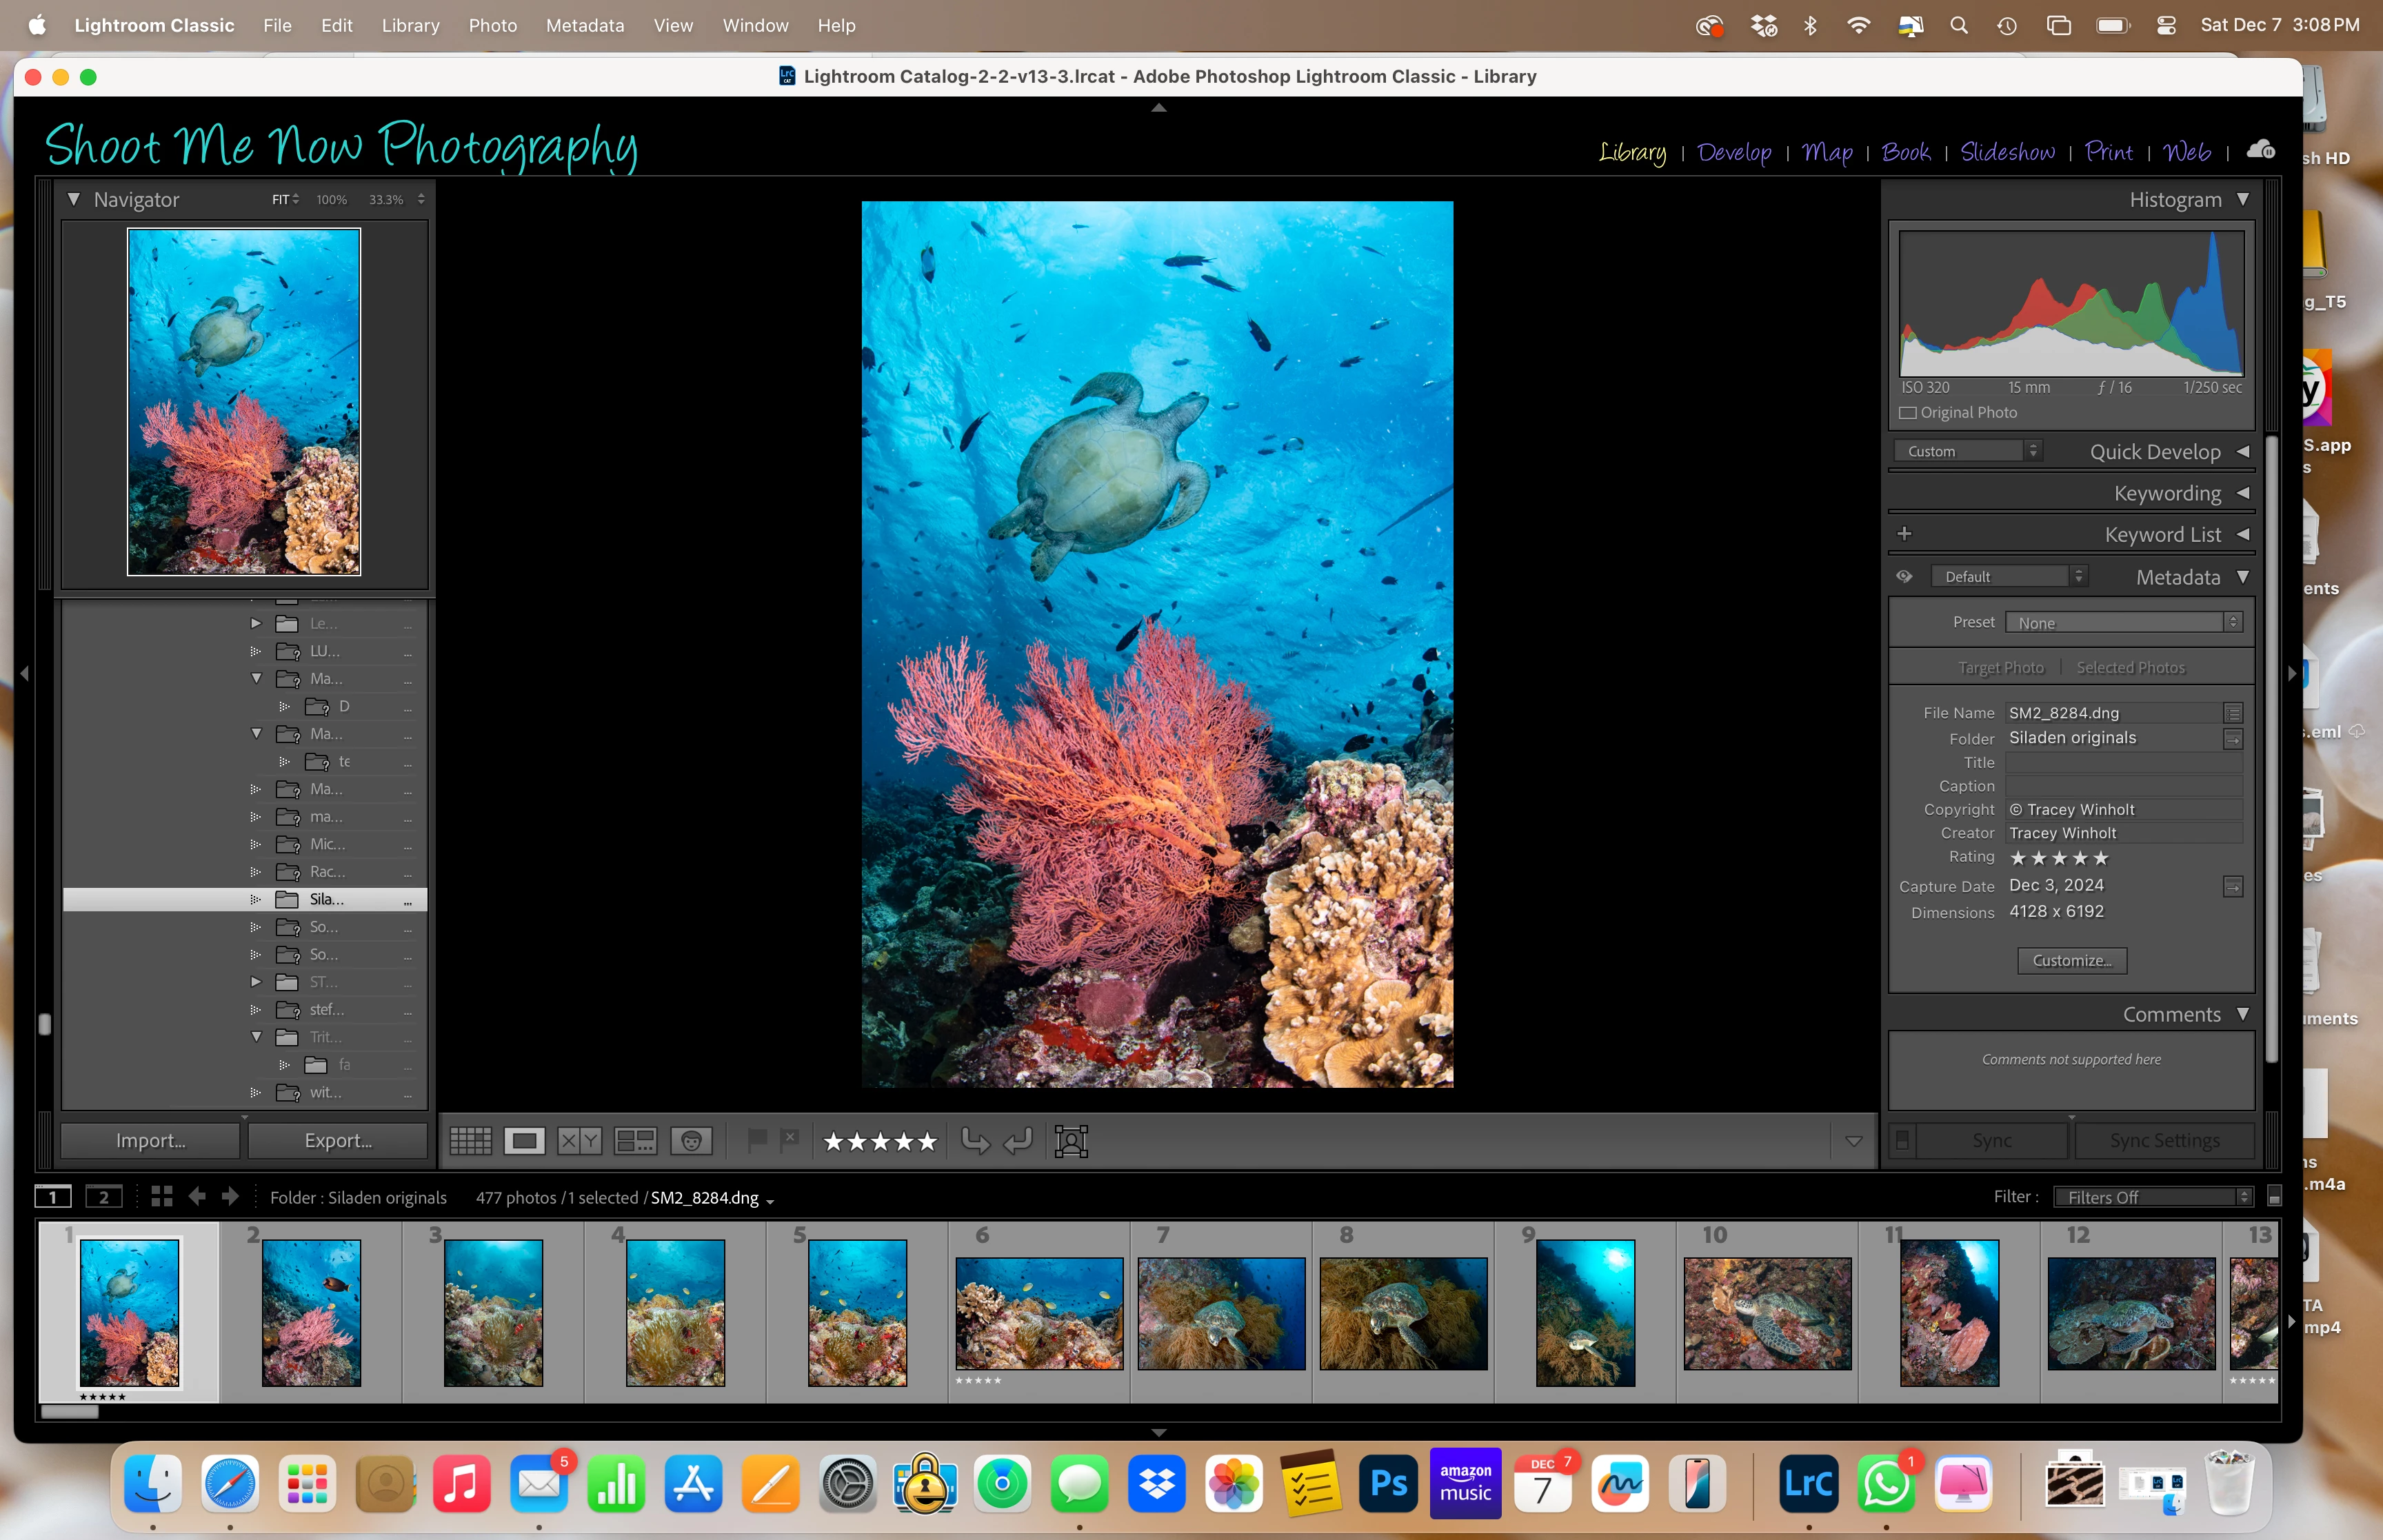The width and height of the screenshot is (2383, 1540).
Task: Open Survey view icon in toolbar
Action: tap(635, 1141)
